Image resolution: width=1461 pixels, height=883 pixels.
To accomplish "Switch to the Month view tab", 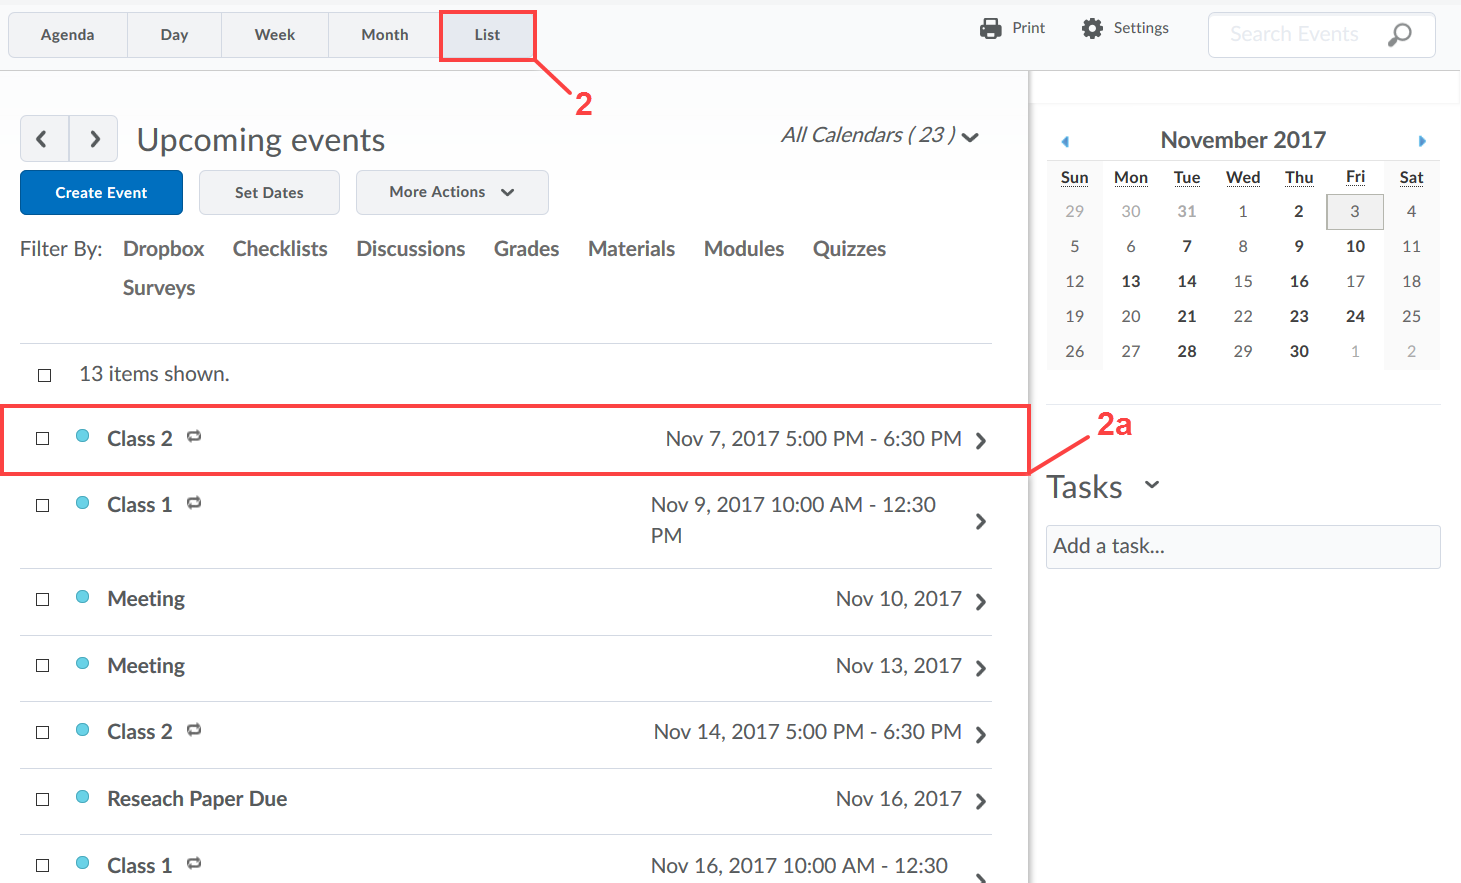I will point(384,35).
